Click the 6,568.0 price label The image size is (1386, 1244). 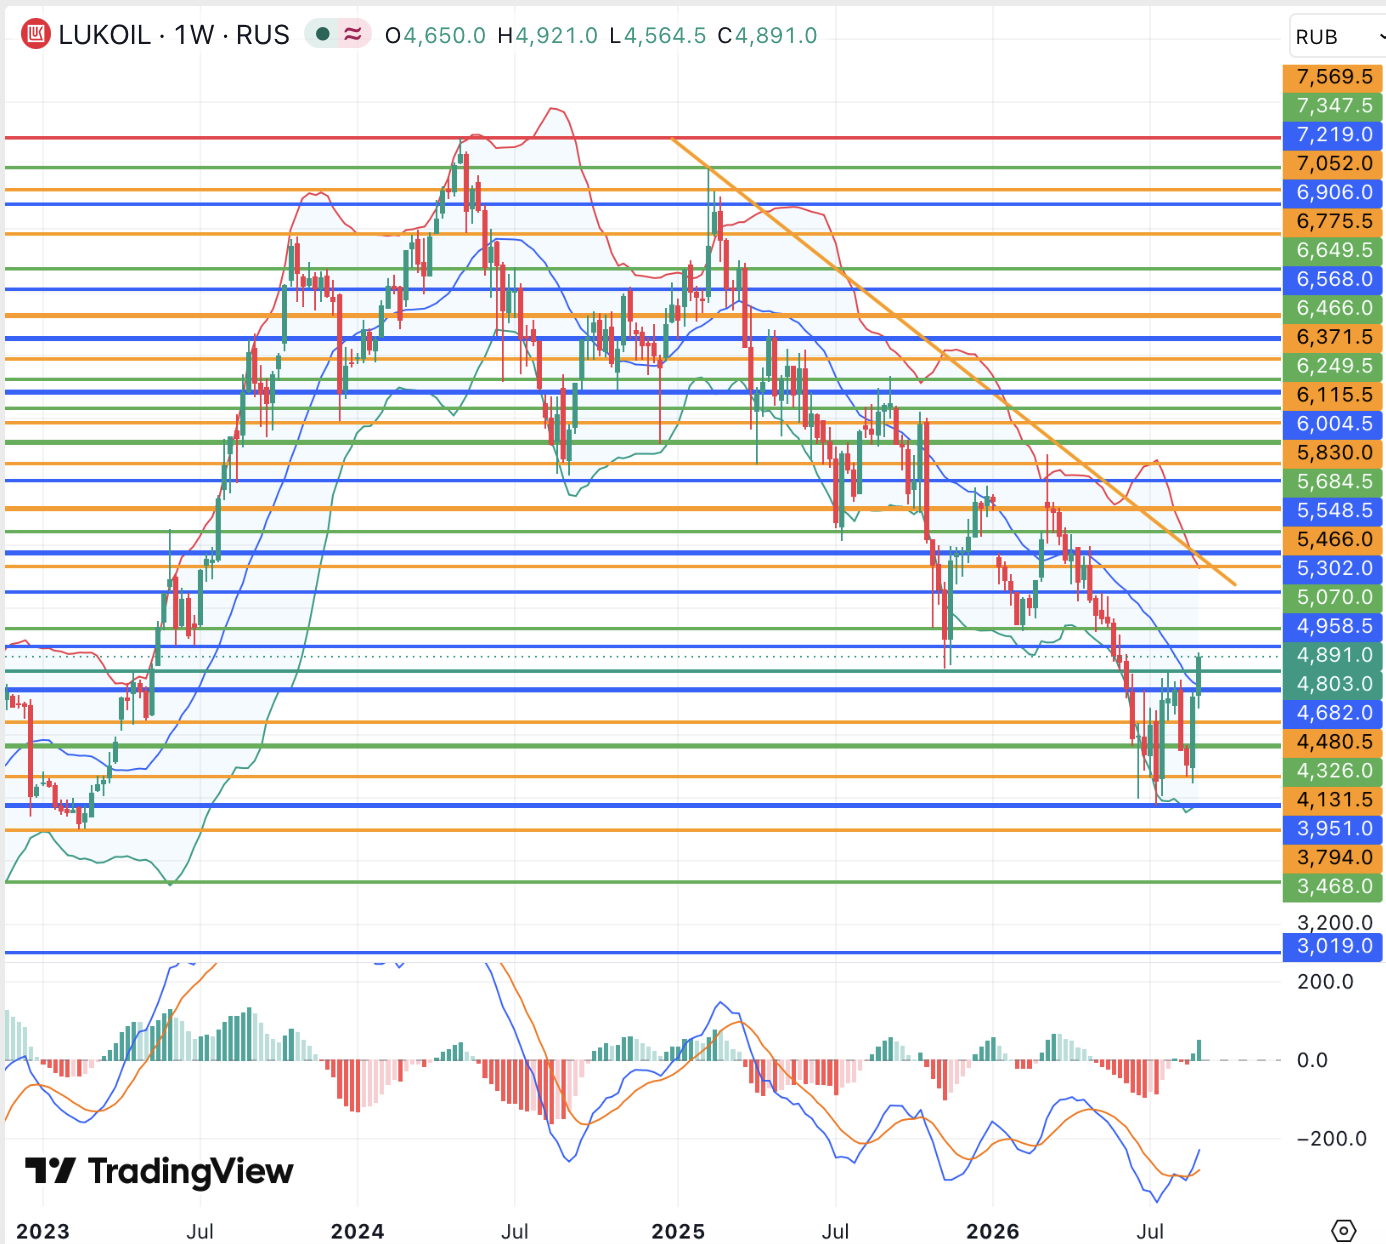click(x=1333, y=280)
